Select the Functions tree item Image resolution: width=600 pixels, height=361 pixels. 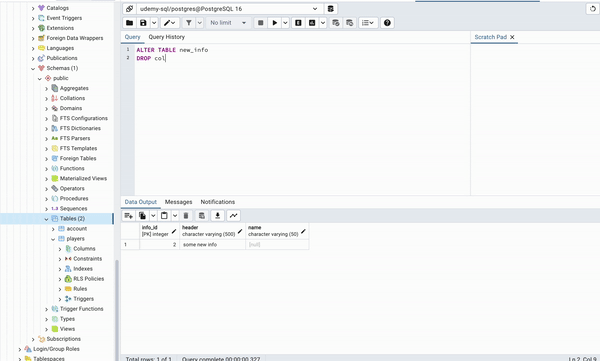72,168
